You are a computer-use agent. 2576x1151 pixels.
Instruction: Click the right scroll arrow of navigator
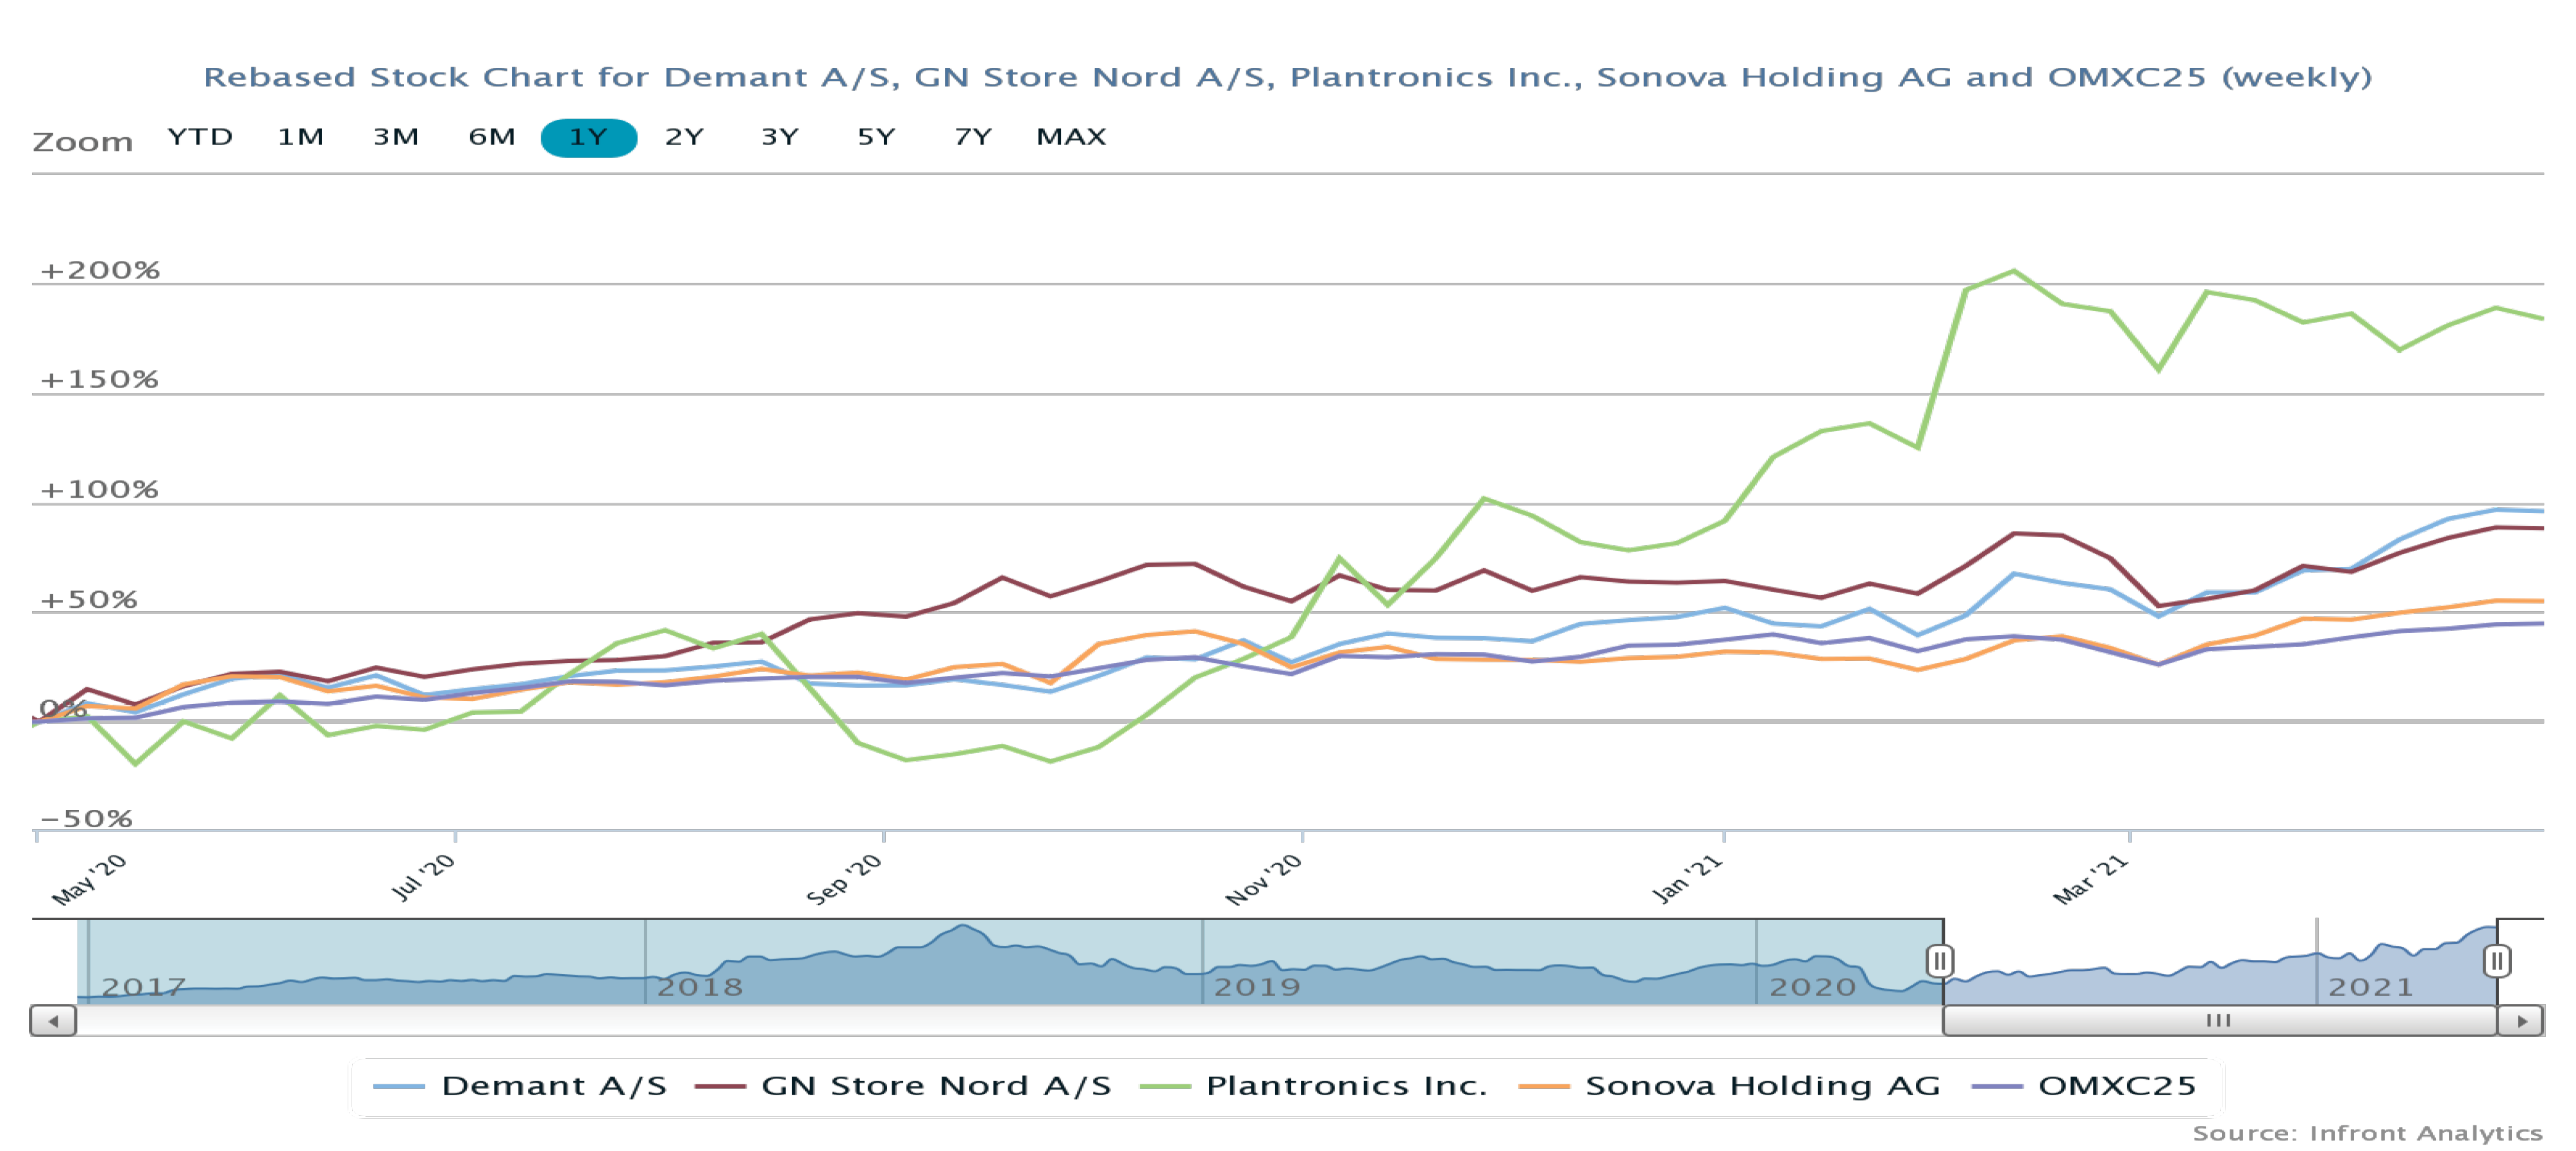click(2522, 1021)
